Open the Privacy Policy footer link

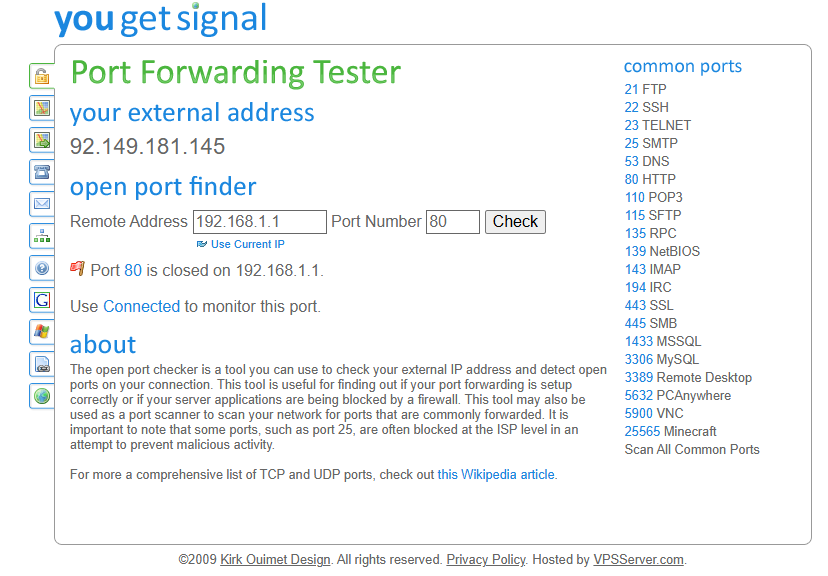[485, 560]
